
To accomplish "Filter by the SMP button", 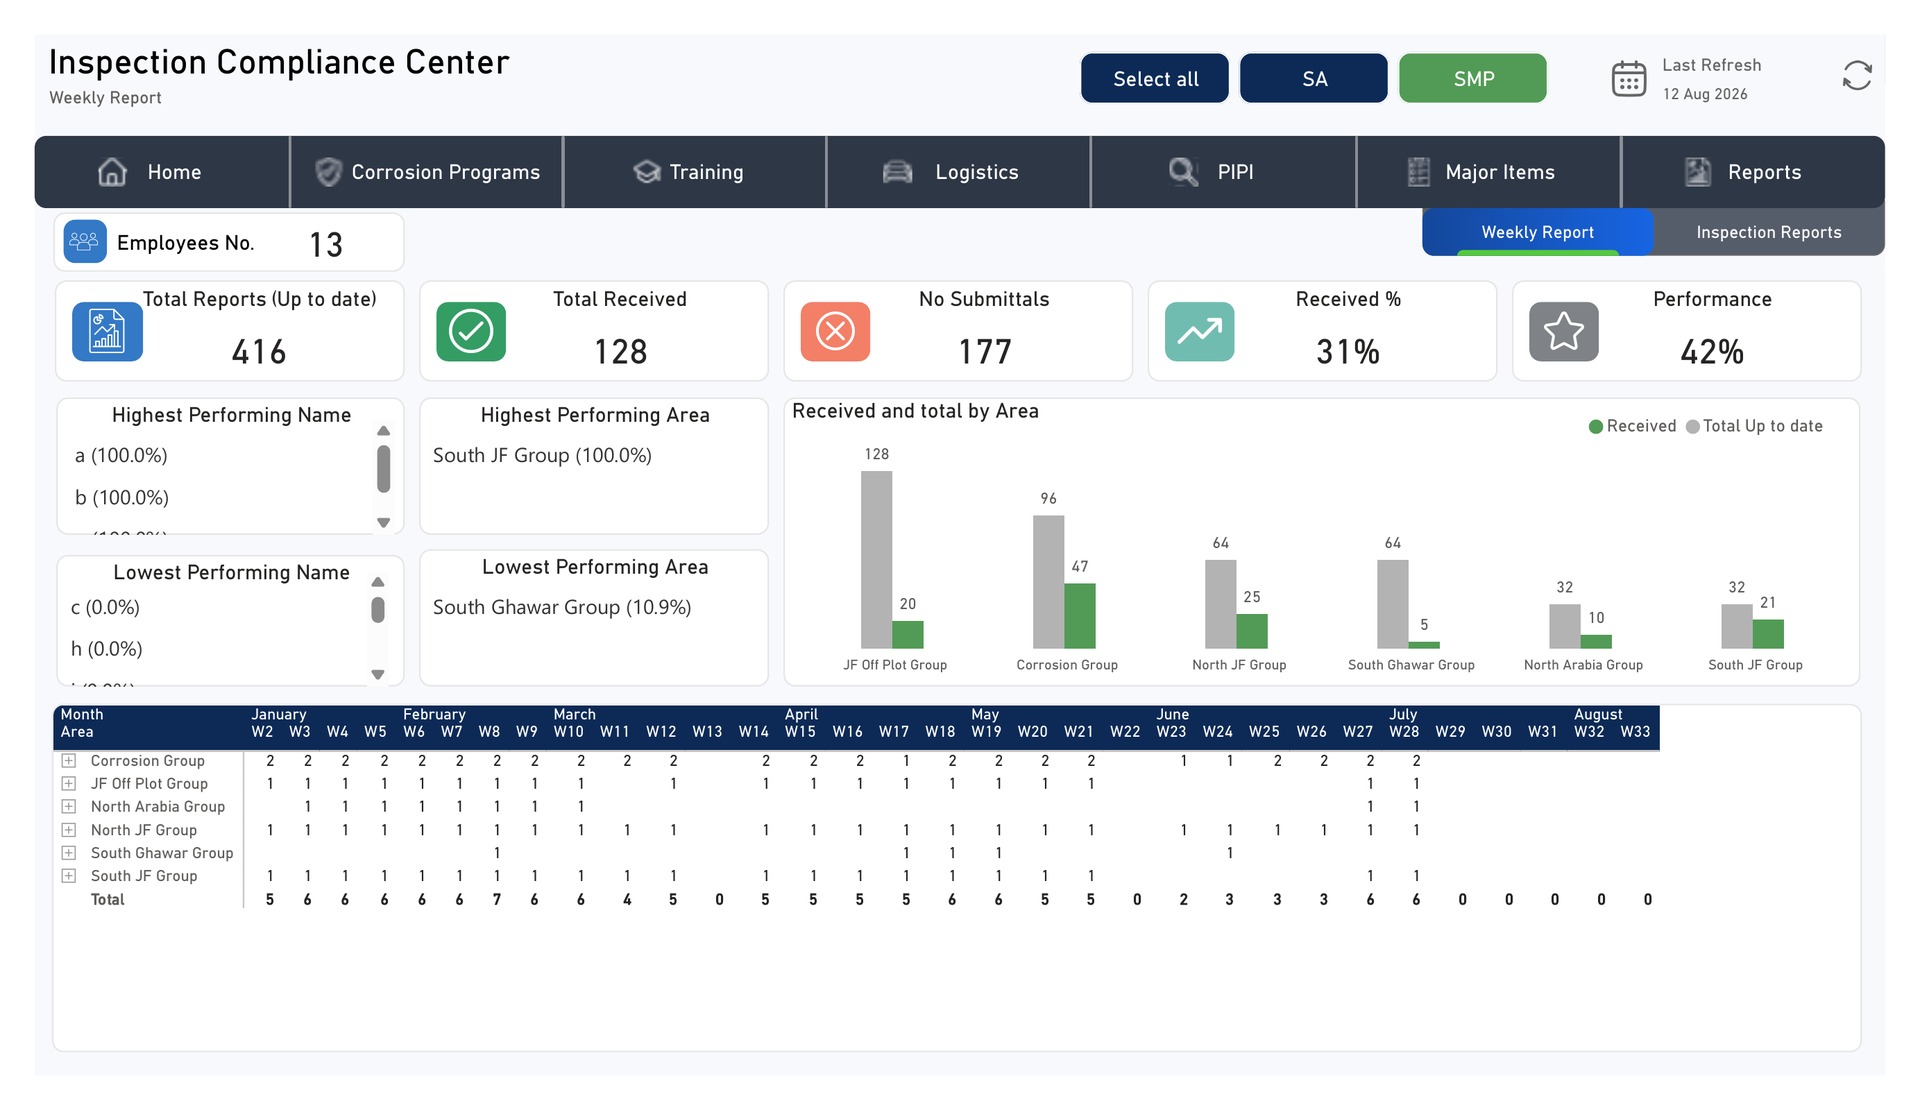I will pyautogui.click(x=1473, y=78).
